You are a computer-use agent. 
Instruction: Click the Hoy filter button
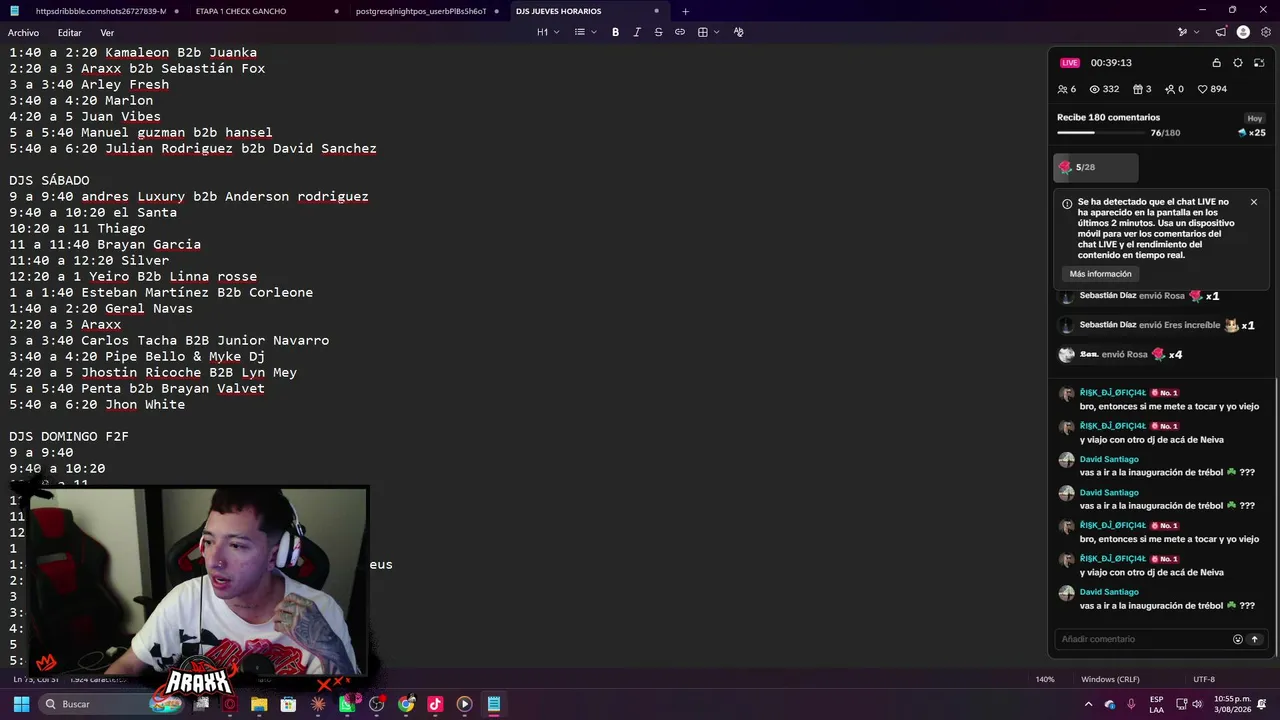(1255, 118)
